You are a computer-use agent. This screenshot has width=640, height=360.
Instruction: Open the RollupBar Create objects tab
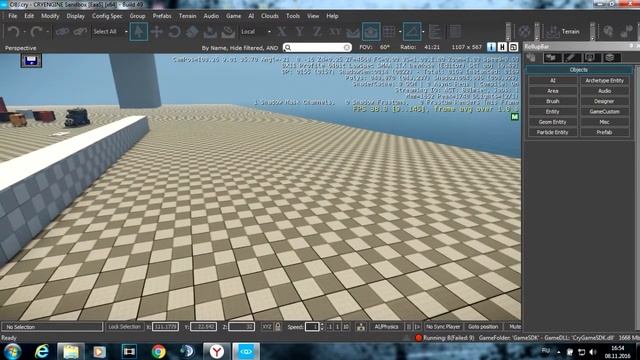(x=532, y=58)
